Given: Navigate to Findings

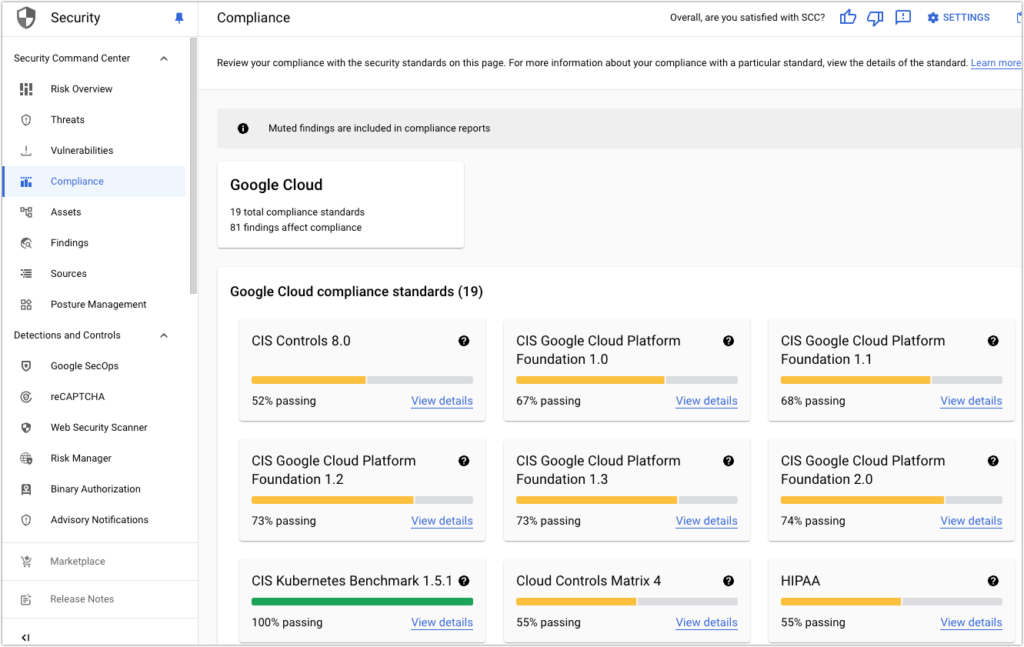Looking at the screenshot, I should pyautogui.click(x=69, y=243).
